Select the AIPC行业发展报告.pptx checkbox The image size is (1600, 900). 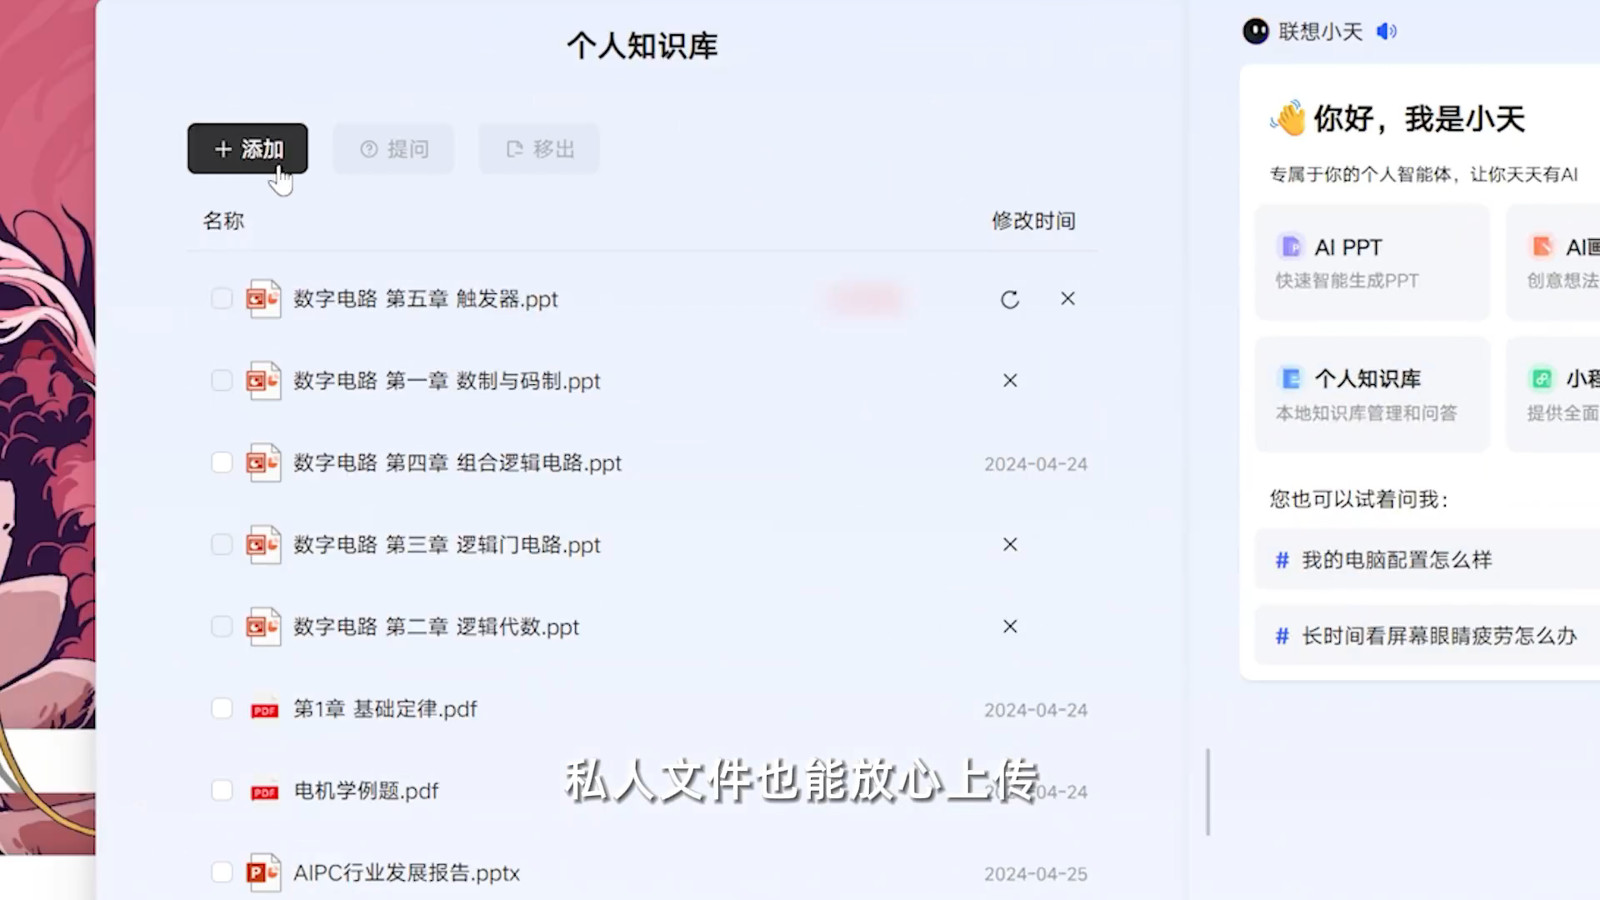pos(222,873)
